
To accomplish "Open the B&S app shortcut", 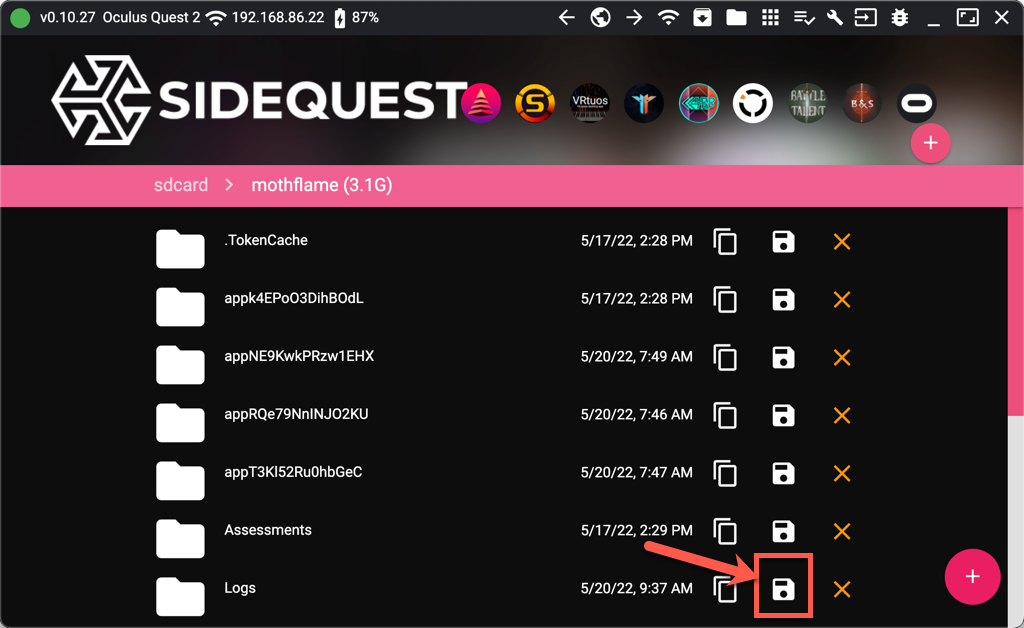I will (x=862, y=103).
